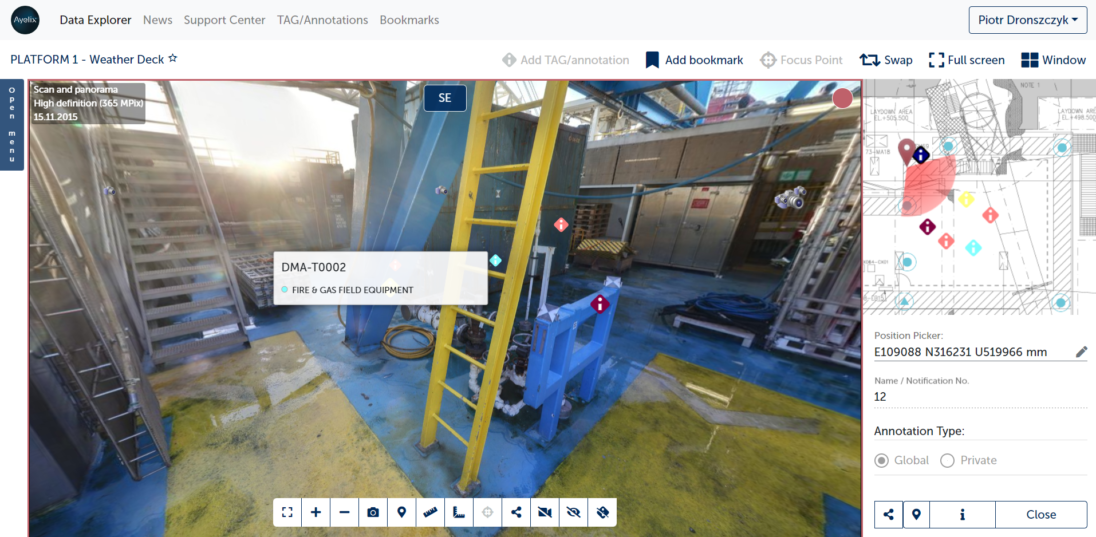Click Add bookmark
Screen dimensions: 1096x537
pyautogui.click(x=694, y=60)
